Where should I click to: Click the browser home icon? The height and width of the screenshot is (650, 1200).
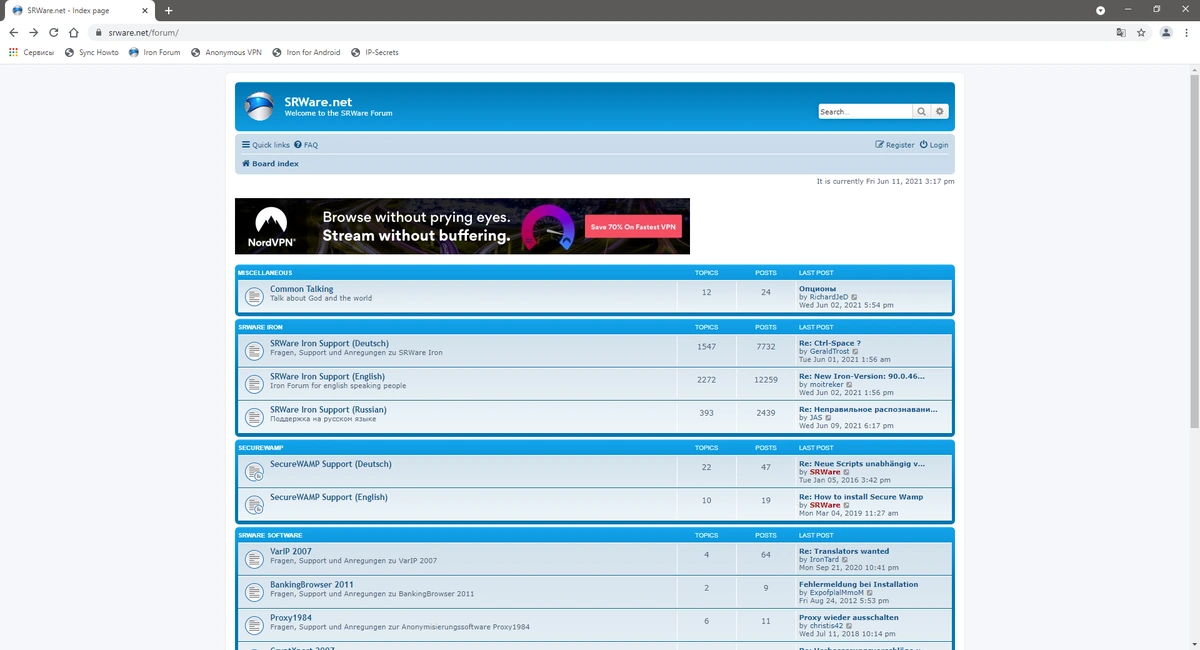tap(74, 32)
